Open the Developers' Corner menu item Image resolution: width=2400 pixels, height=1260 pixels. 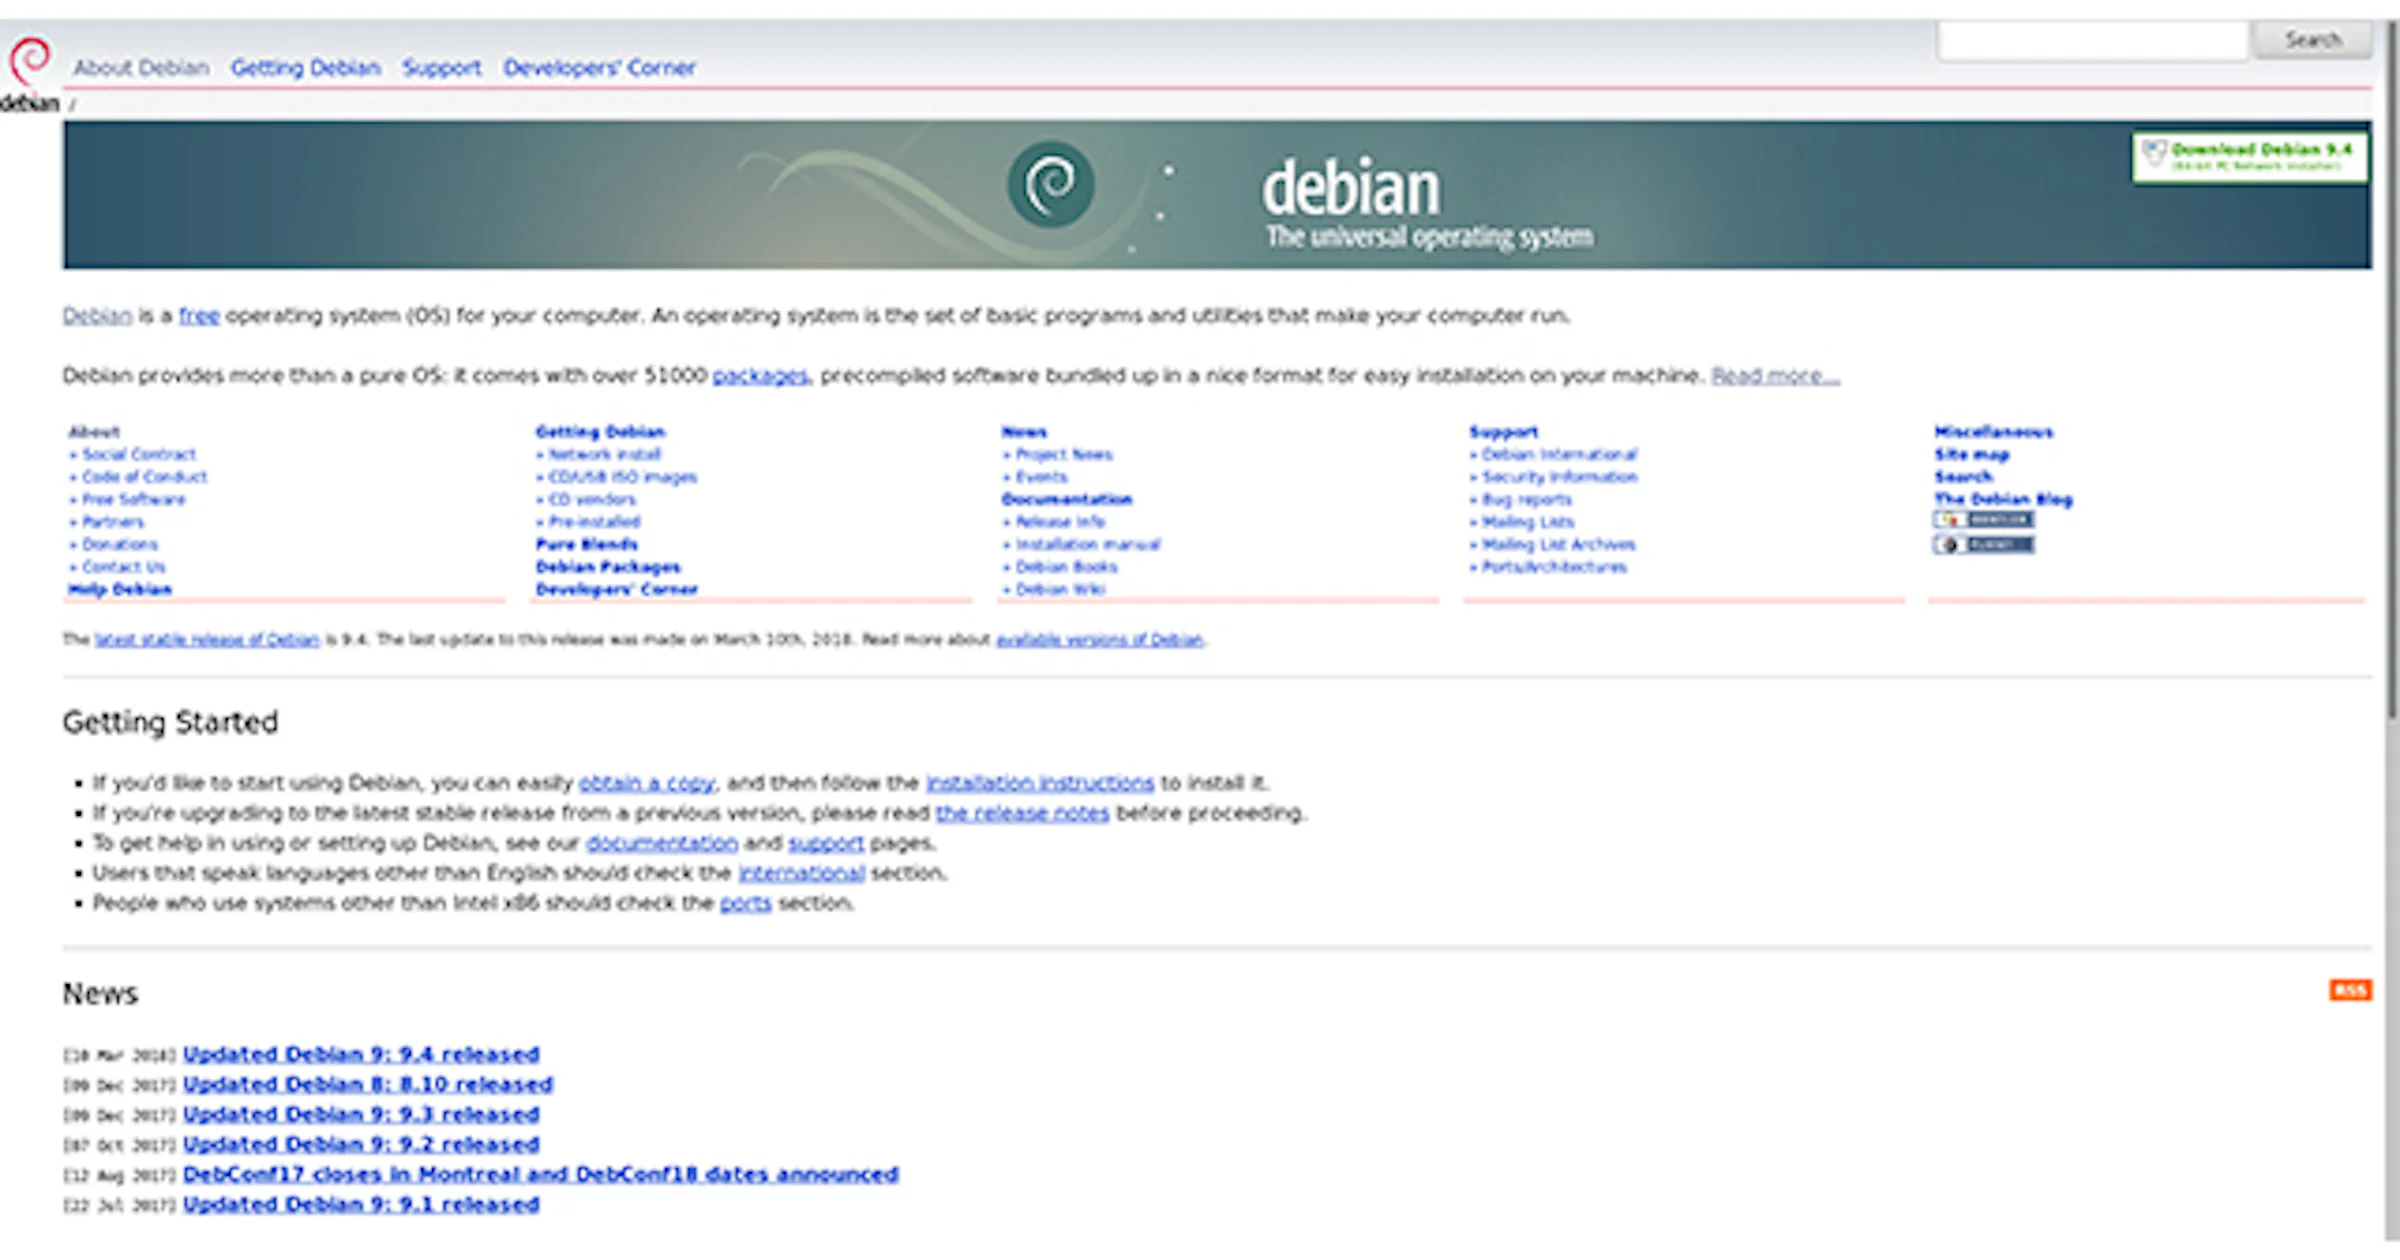[600, 68]
